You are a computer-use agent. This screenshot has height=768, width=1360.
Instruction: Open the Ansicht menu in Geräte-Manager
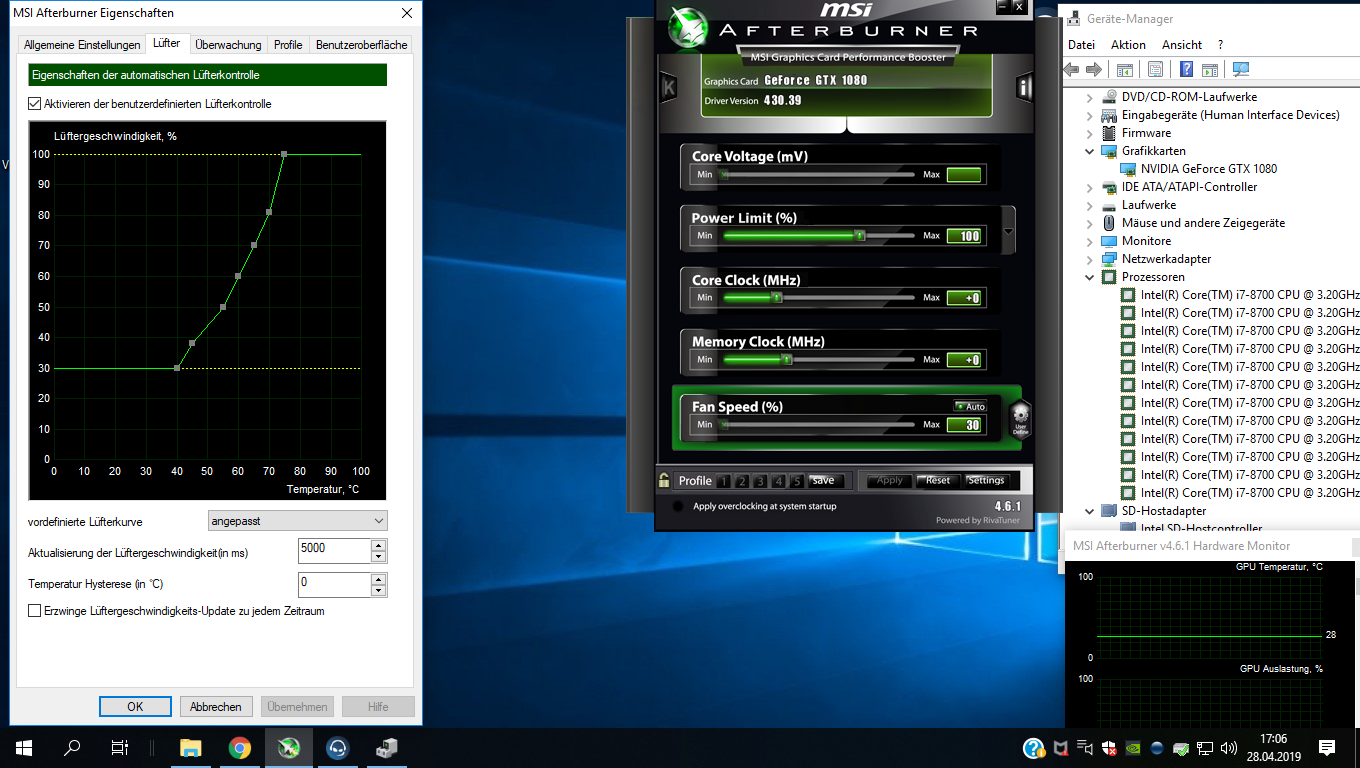click(x=1182, y=45)
